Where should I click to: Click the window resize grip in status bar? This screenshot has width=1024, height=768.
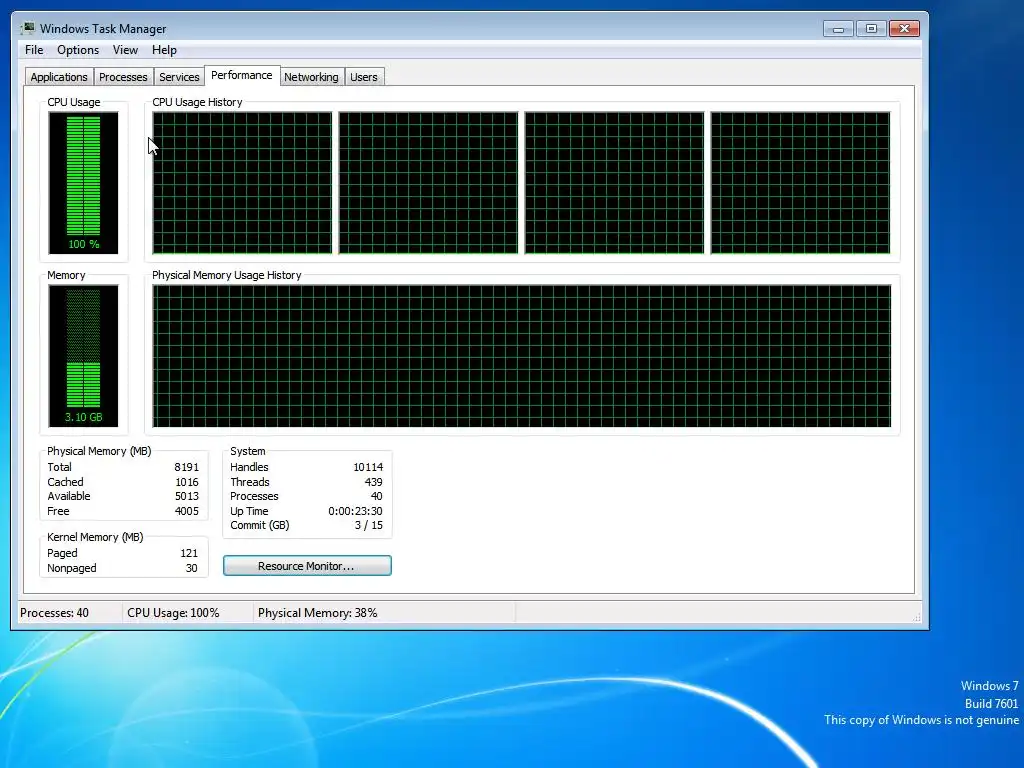[916, 617]
